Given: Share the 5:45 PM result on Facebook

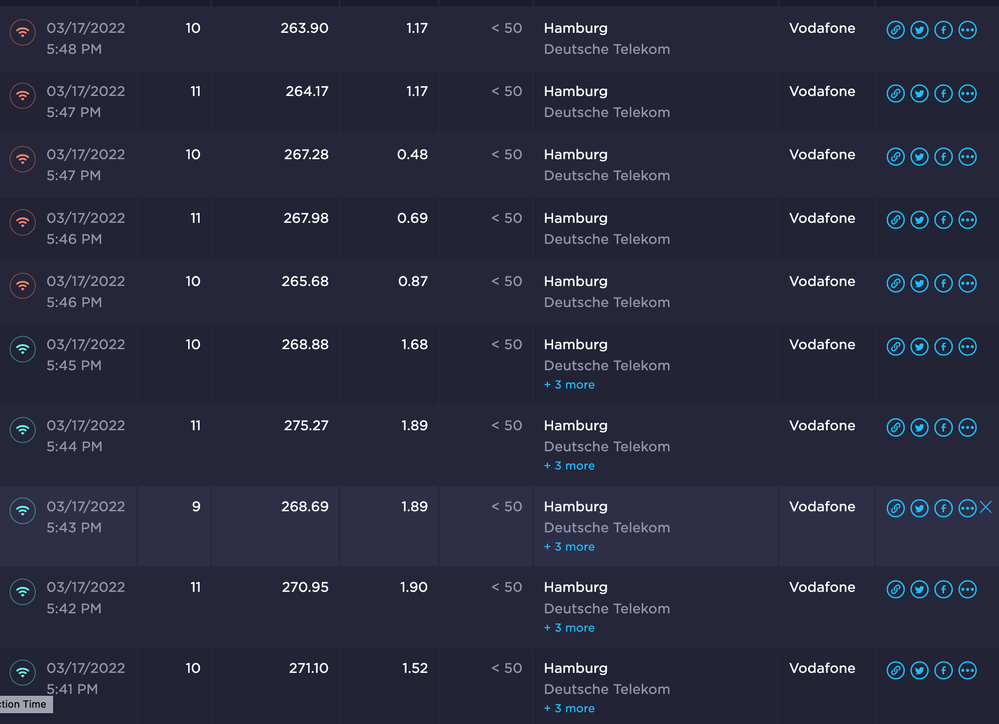Looking at the screenshot, I should (x=943, y=347).
